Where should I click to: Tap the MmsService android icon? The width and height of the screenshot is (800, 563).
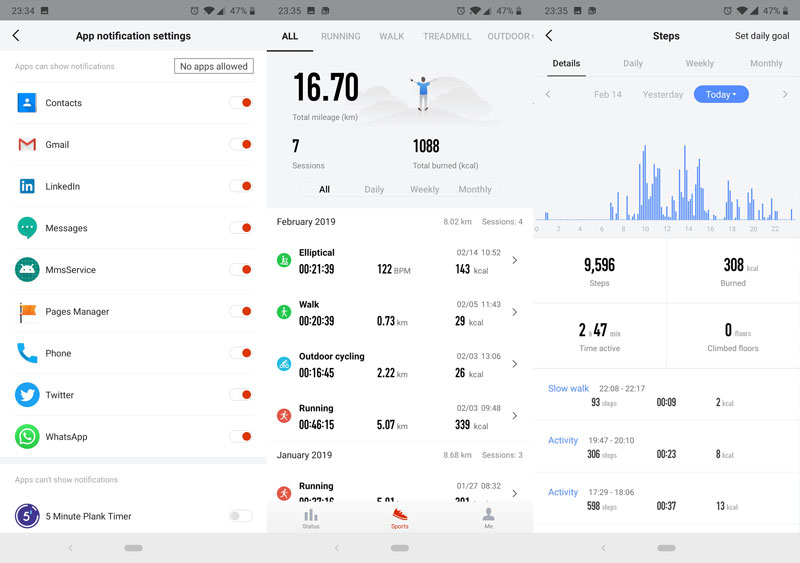[x=27, y=270]
